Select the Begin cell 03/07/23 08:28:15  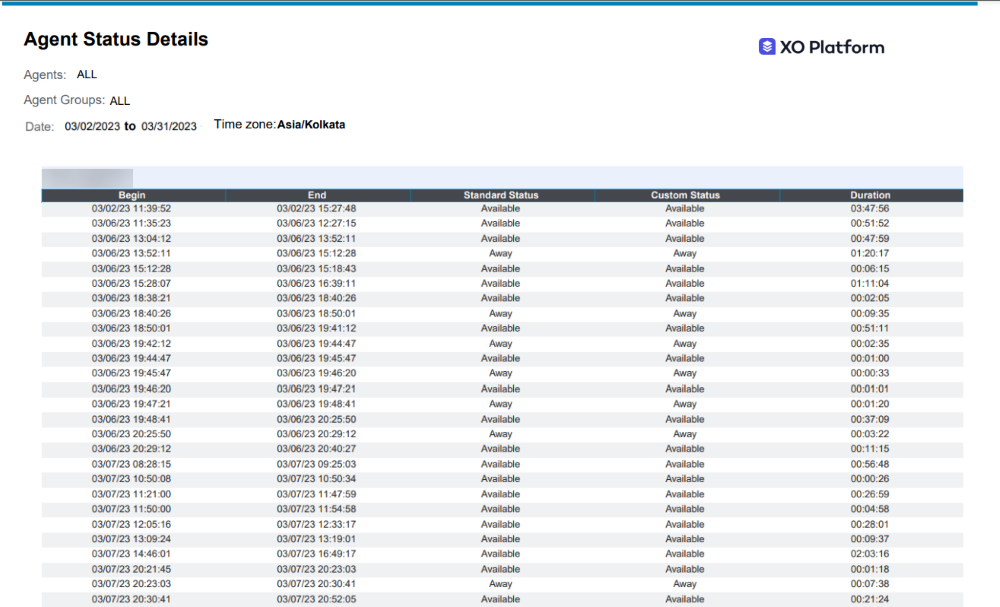tap(132, 464)
